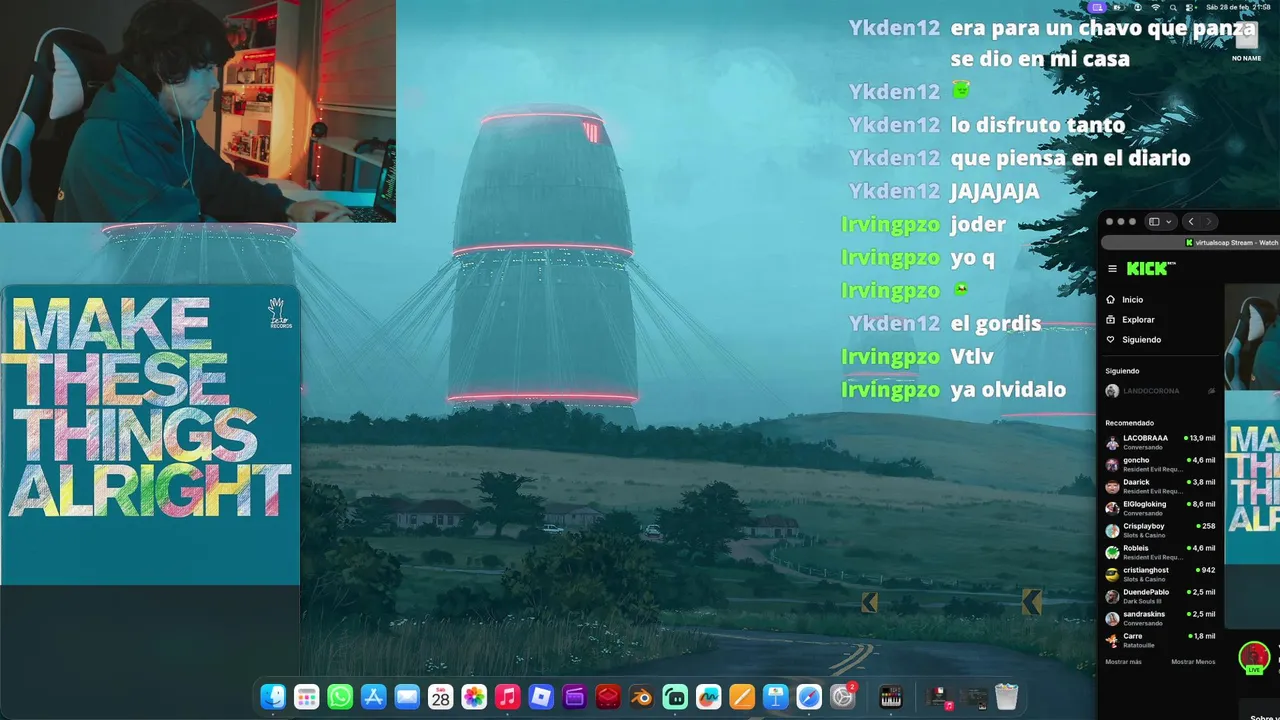The width and height of the screenshot is (1280, 720).
Task: Click chat message 'ya olvidalo'
Action: (x=1008, y=390)
